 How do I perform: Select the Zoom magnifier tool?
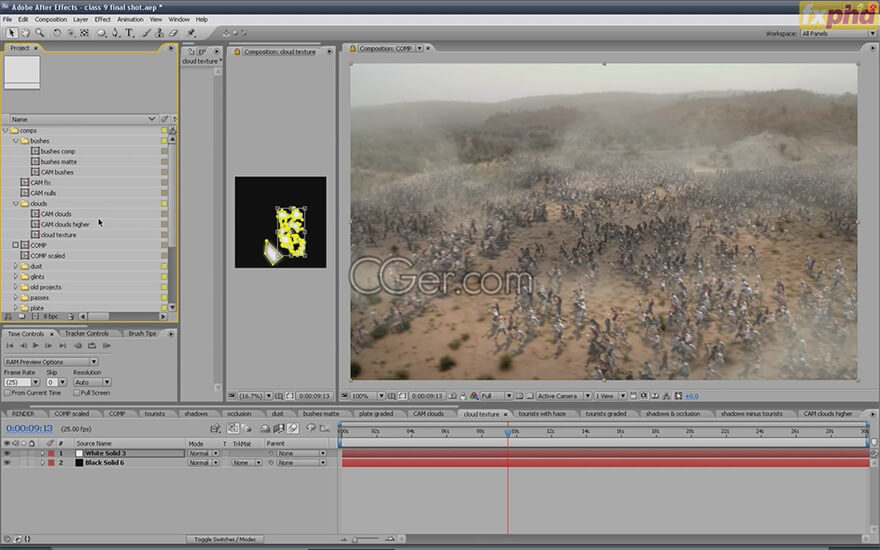coord(40,33)
